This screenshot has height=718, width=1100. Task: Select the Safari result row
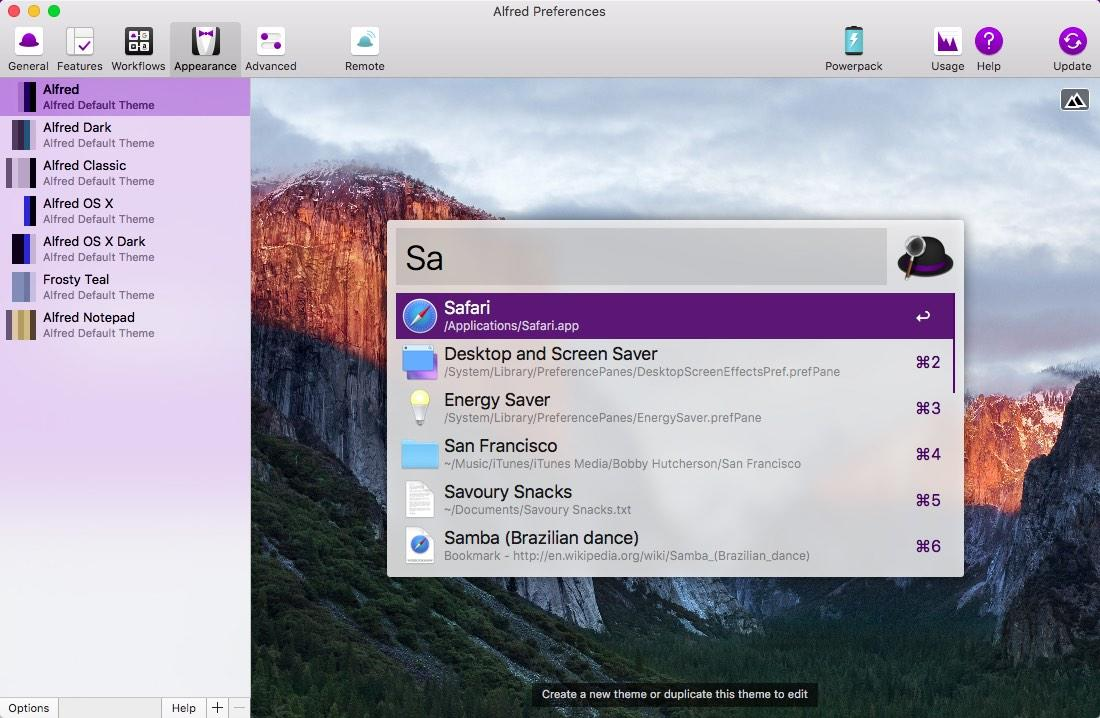point(675,316)
